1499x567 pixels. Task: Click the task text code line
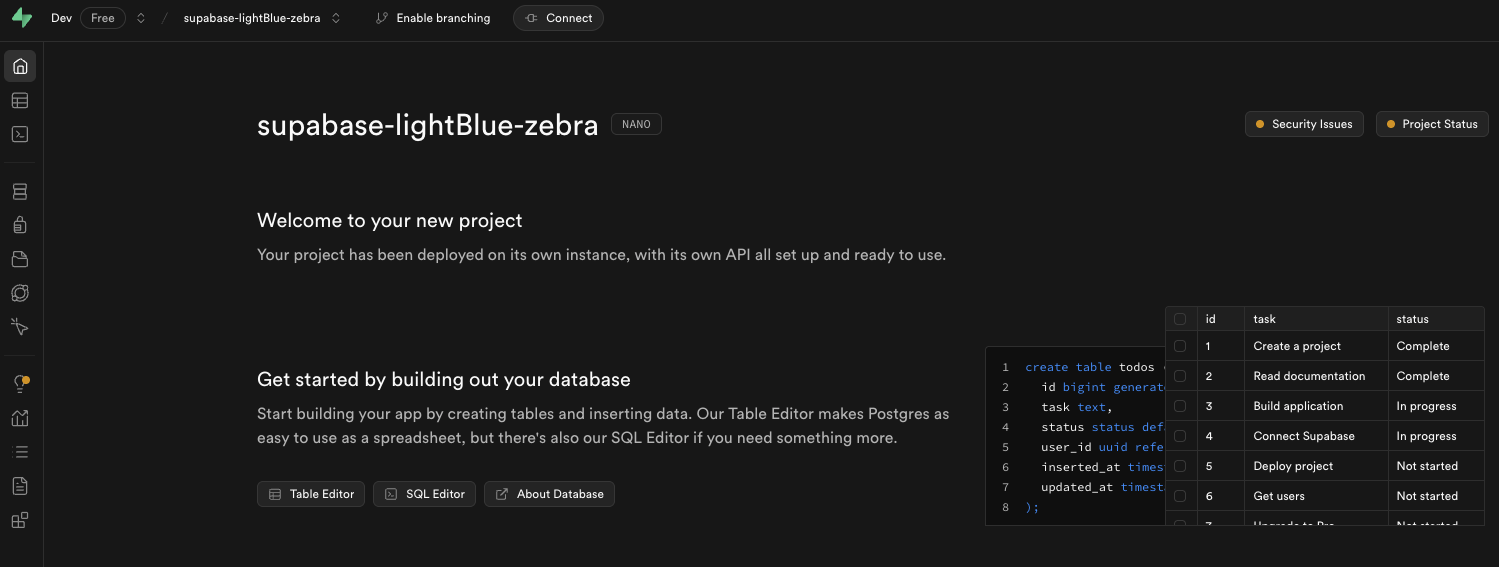coord(1076,407)
